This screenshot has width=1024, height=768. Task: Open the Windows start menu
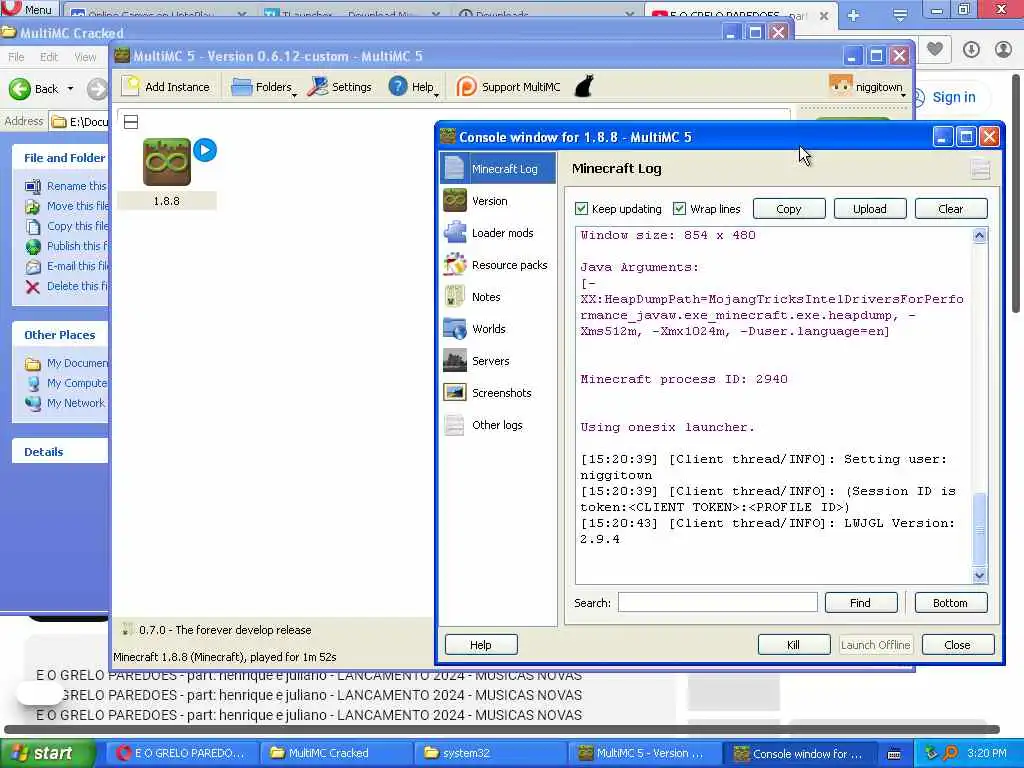pos(45,753)
